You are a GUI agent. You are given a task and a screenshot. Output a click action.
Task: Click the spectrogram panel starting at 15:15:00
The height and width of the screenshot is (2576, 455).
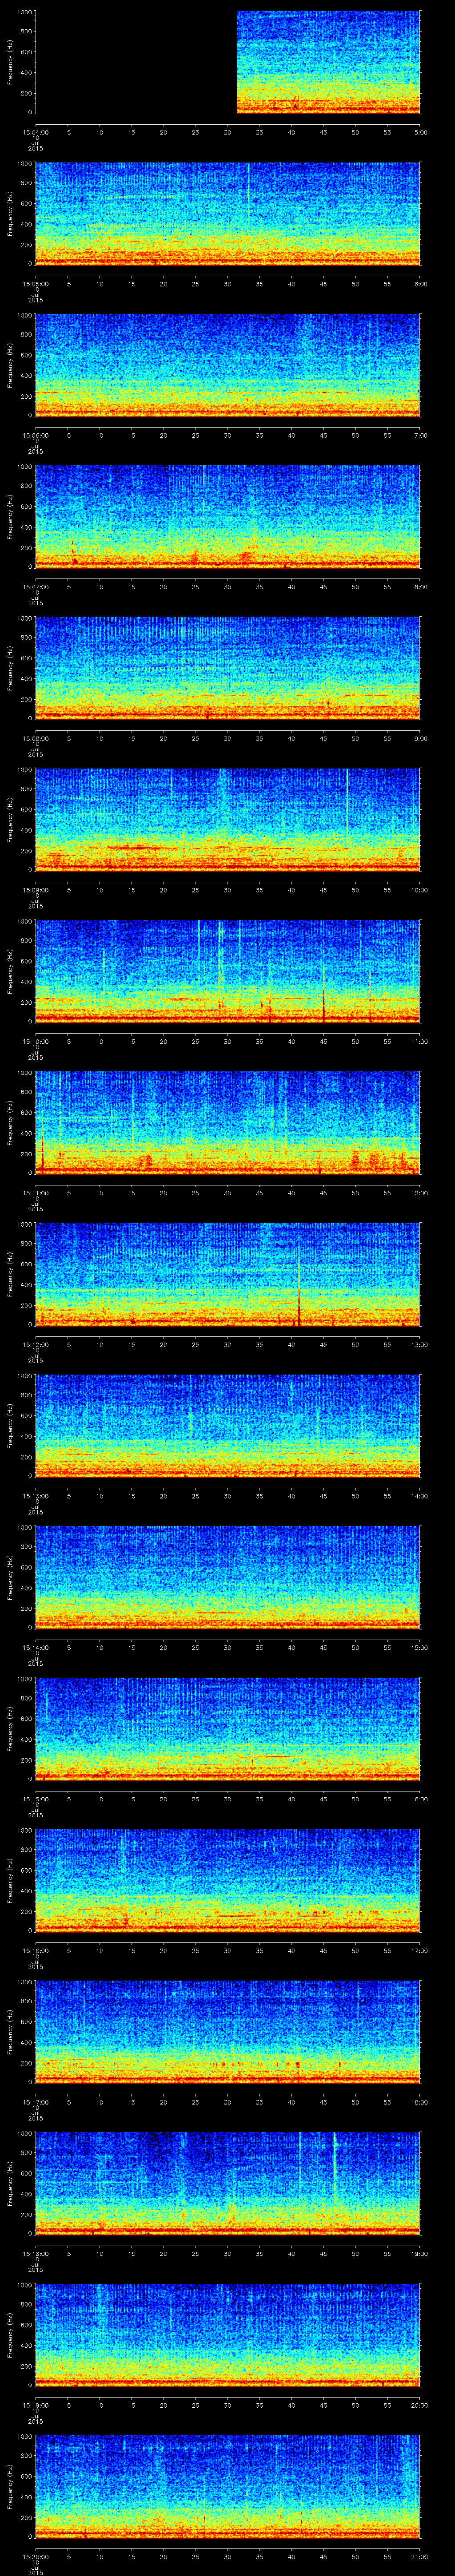[228, 1728]
